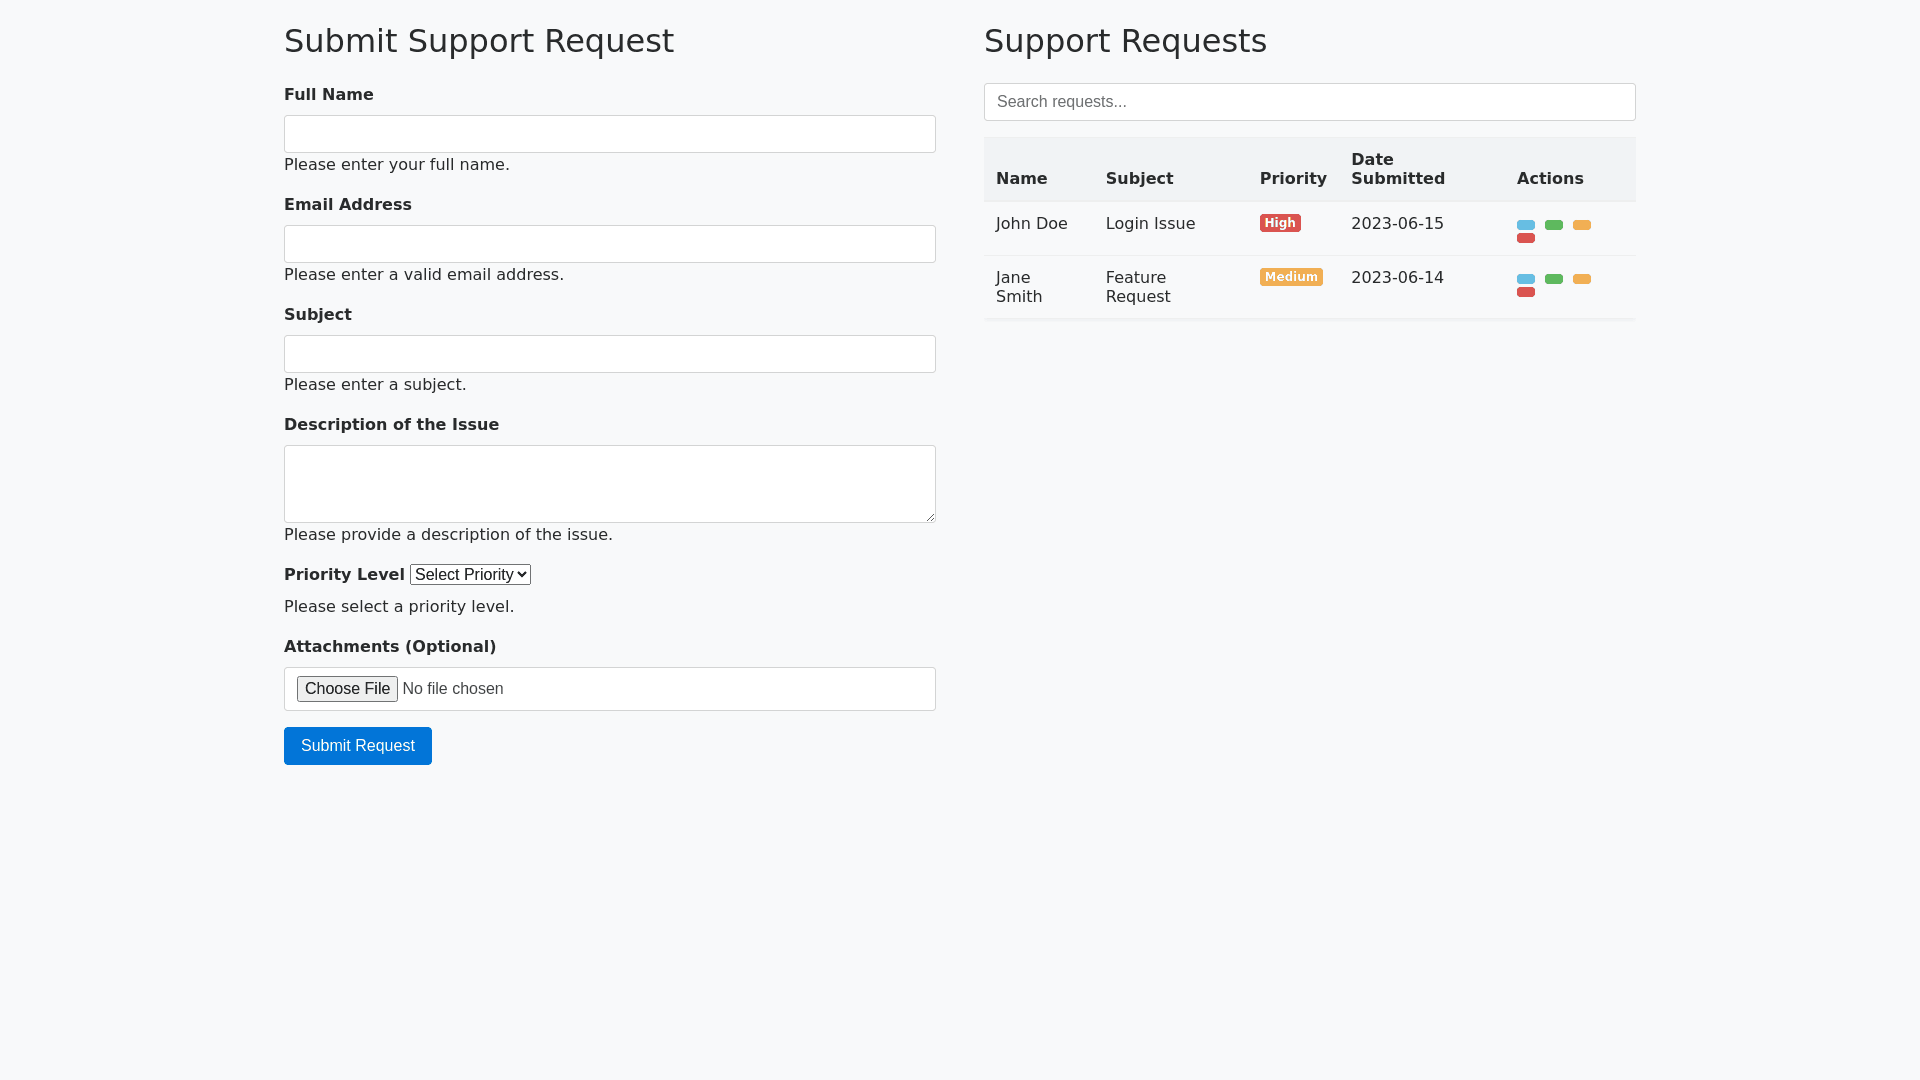Focus the Full Name input field
The width and height of the screenshot is (1920, 1080).
point(609,134)
